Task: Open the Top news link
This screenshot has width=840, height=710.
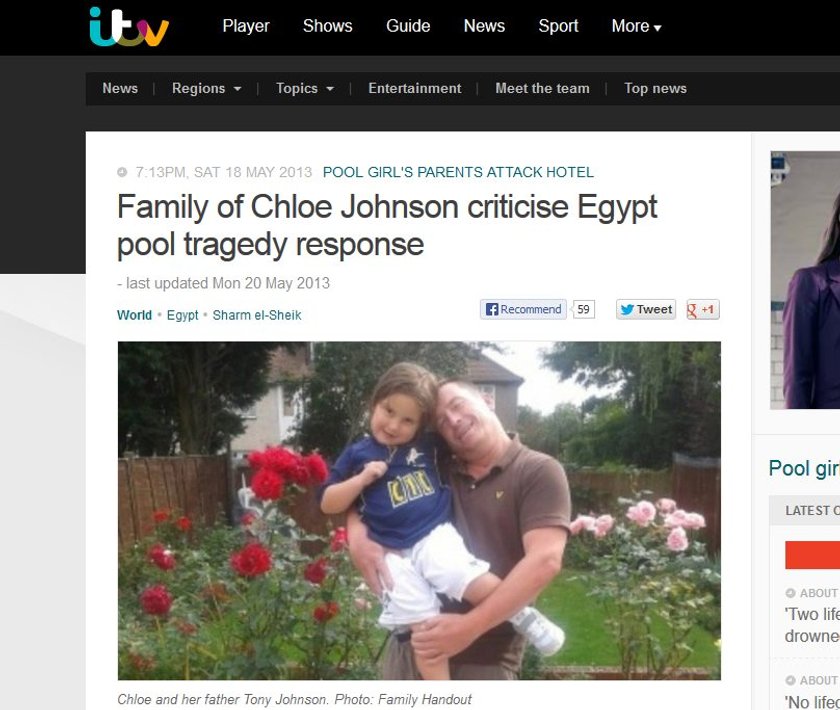Action: click(655, 88)
